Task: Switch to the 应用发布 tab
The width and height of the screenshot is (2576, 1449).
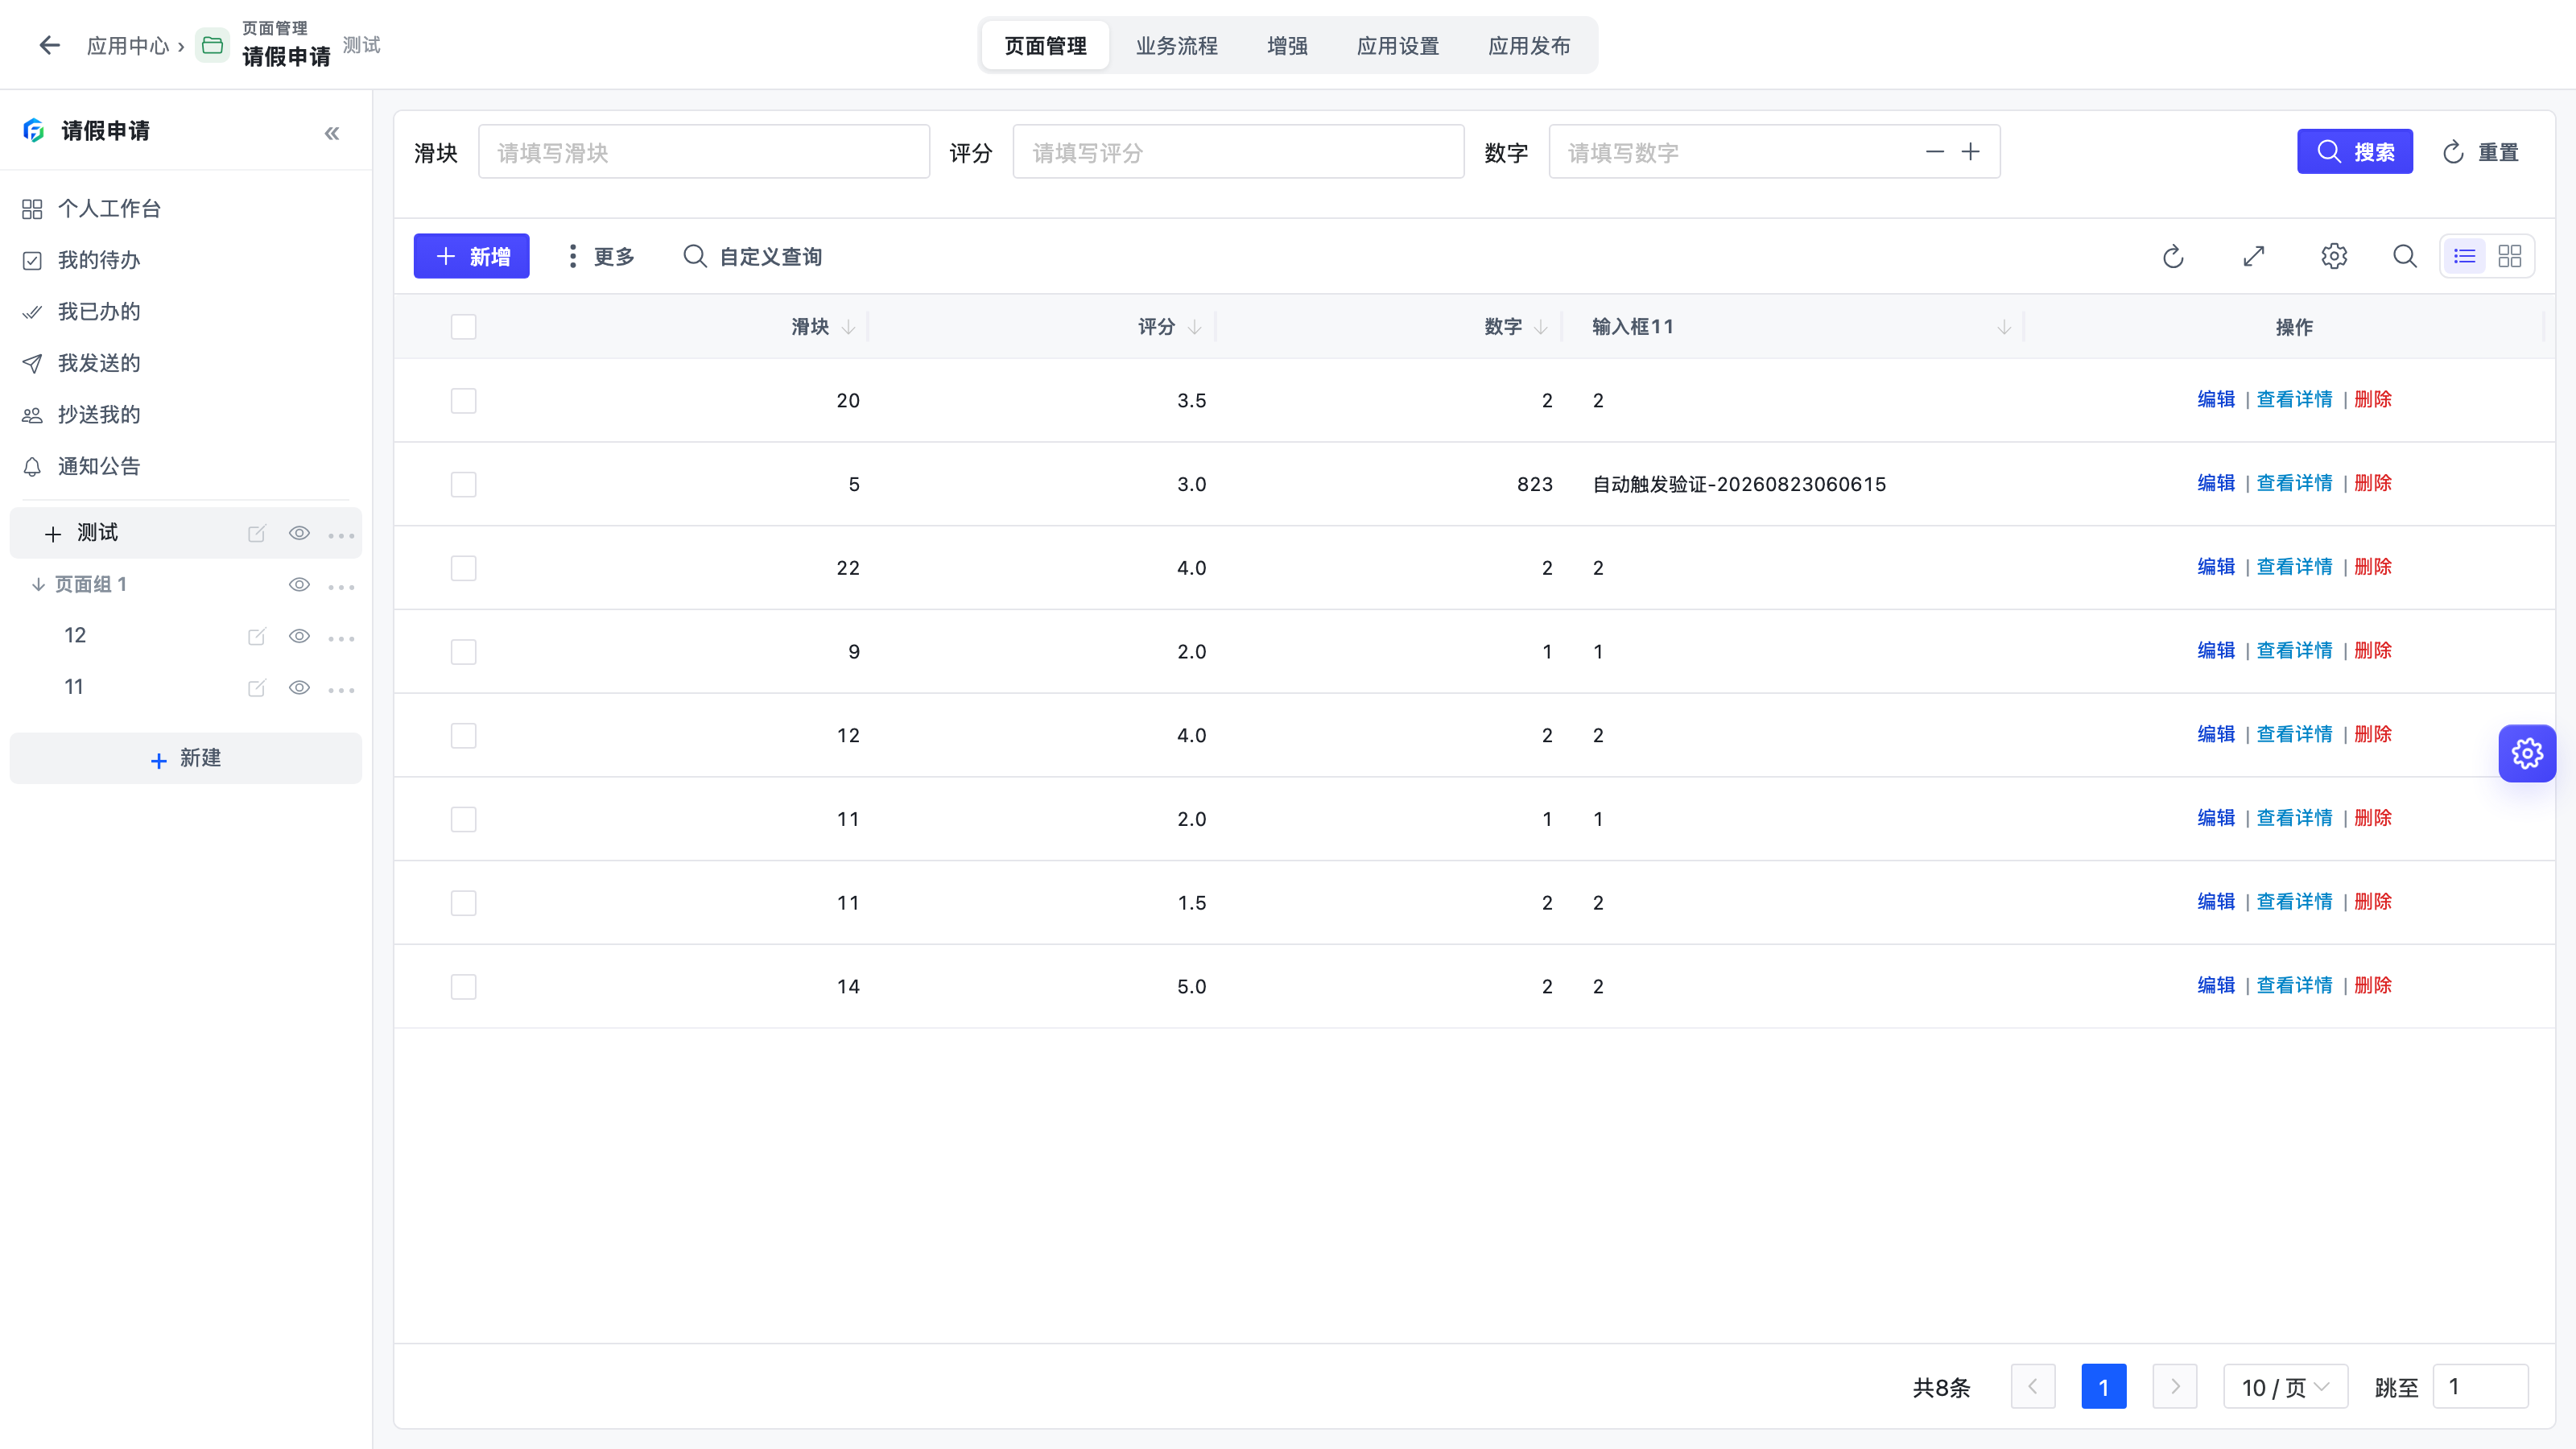Action: (x=1528, y=45)
